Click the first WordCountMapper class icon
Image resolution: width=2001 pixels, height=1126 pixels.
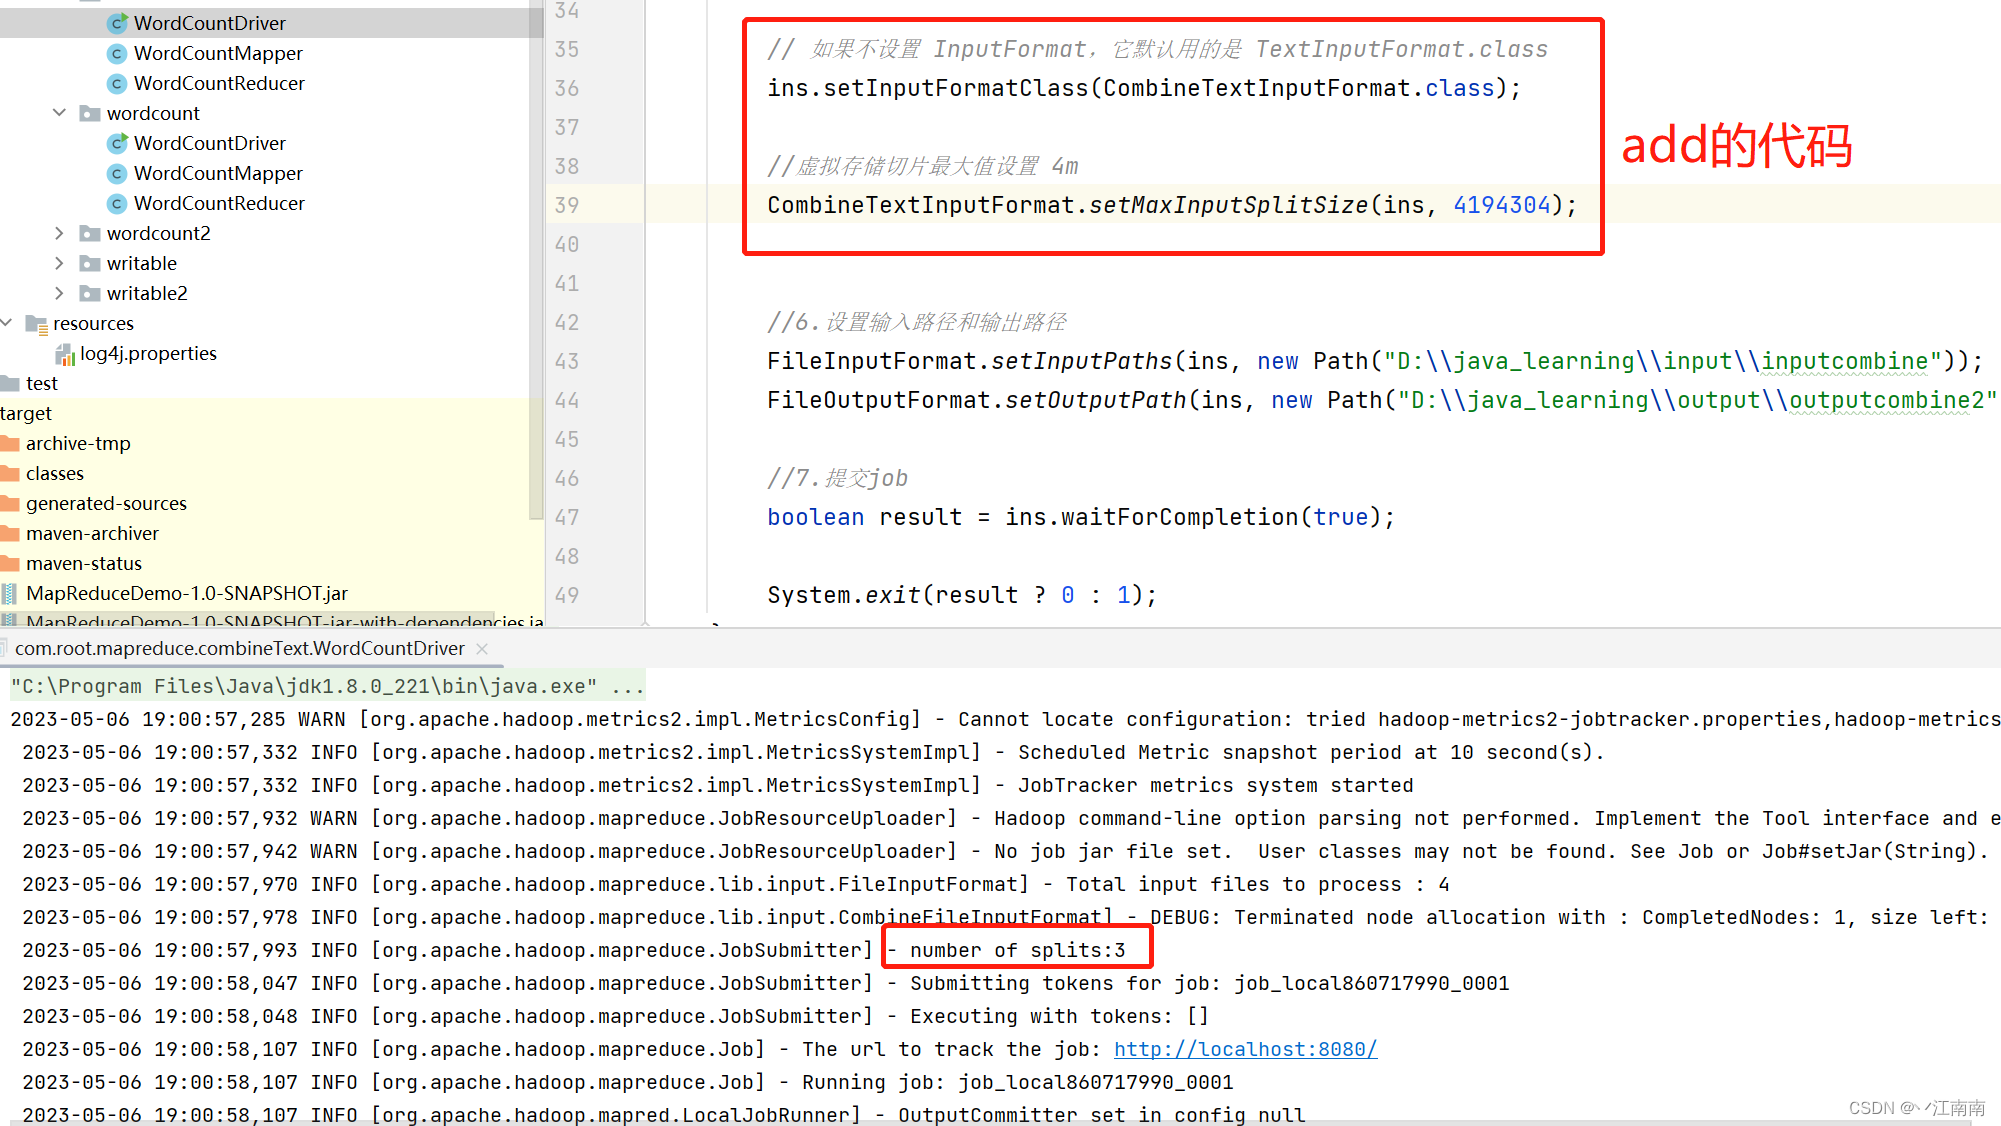coord(117,53)
